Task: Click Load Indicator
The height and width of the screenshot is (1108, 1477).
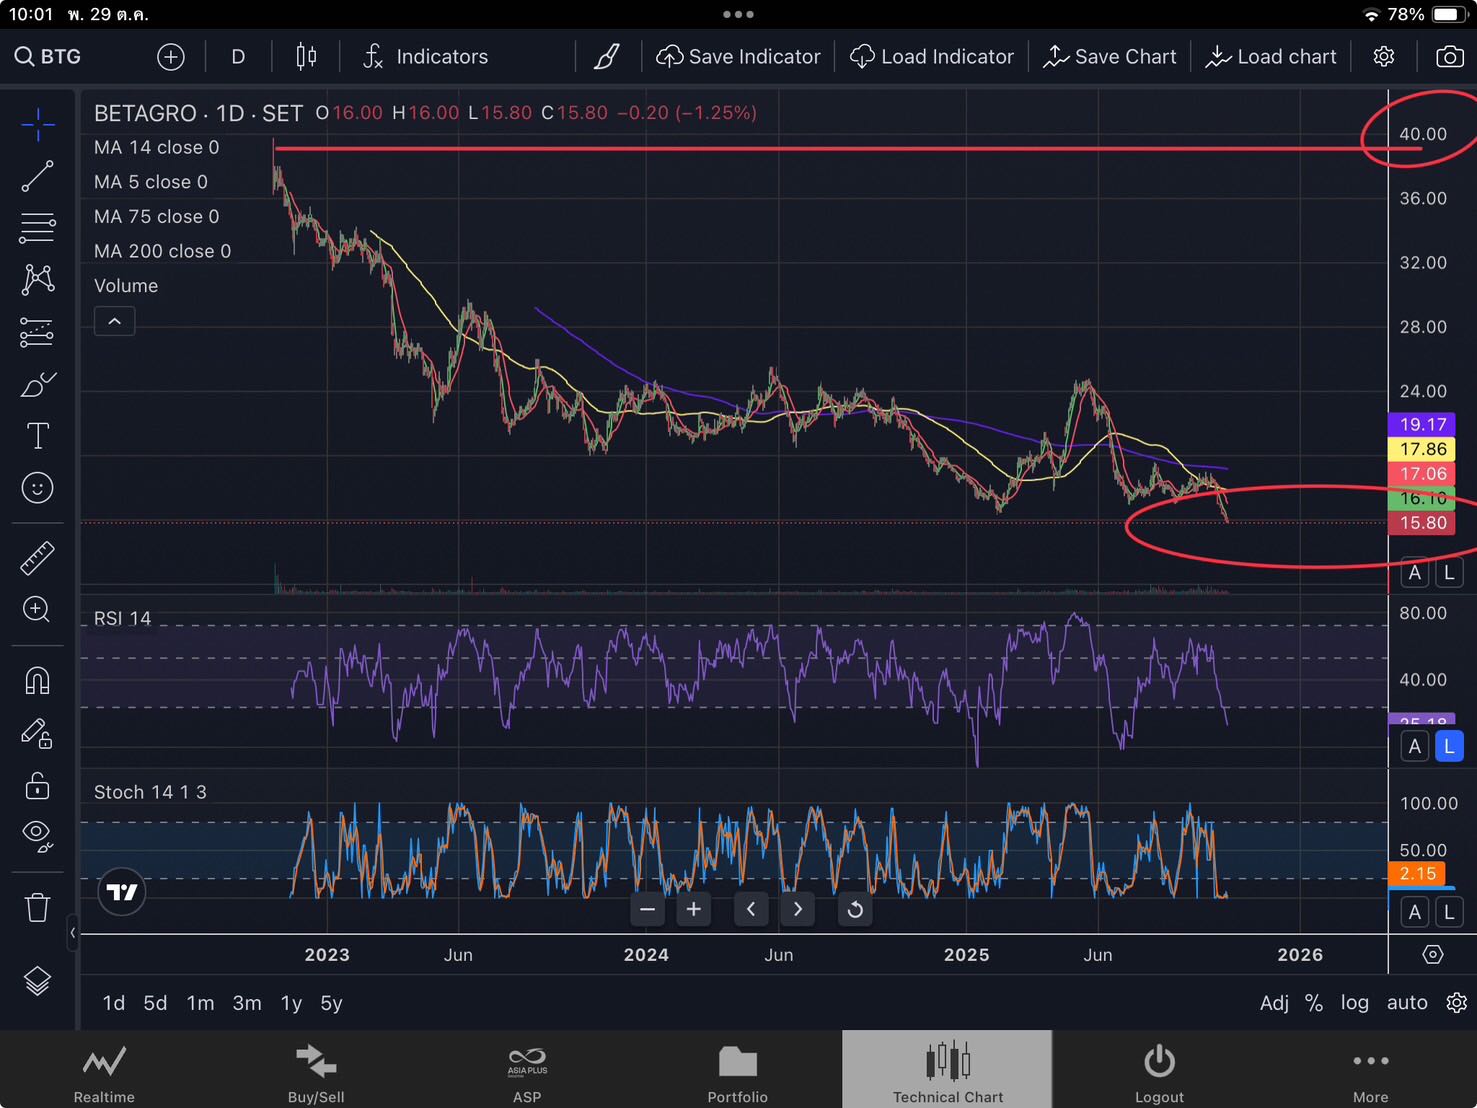Action: point(931,57)
